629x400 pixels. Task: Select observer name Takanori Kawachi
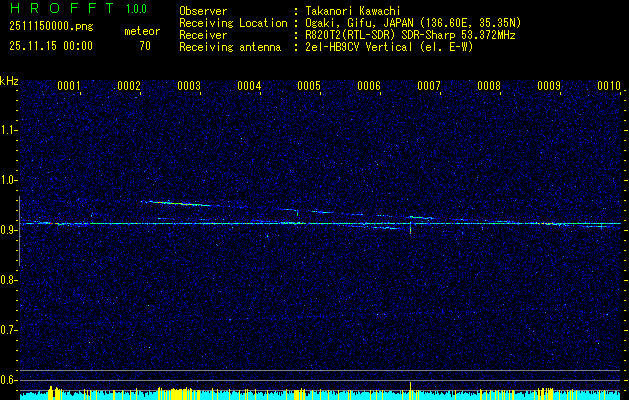[x=353, y=10]
